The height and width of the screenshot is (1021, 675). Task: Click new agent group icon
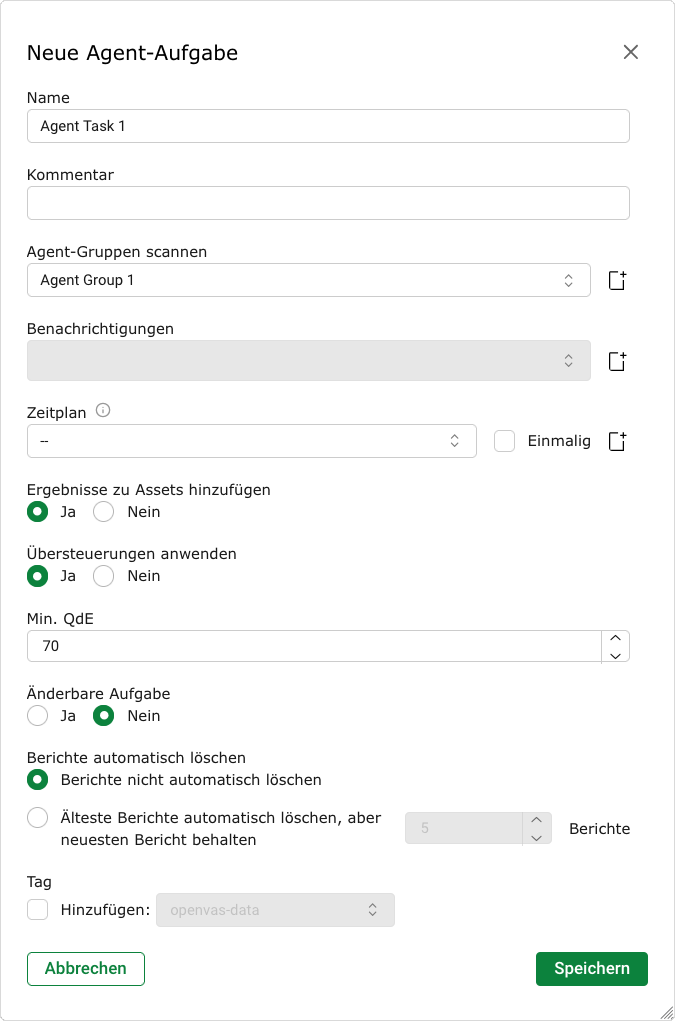pyautogui.click(x=617, y=281)
